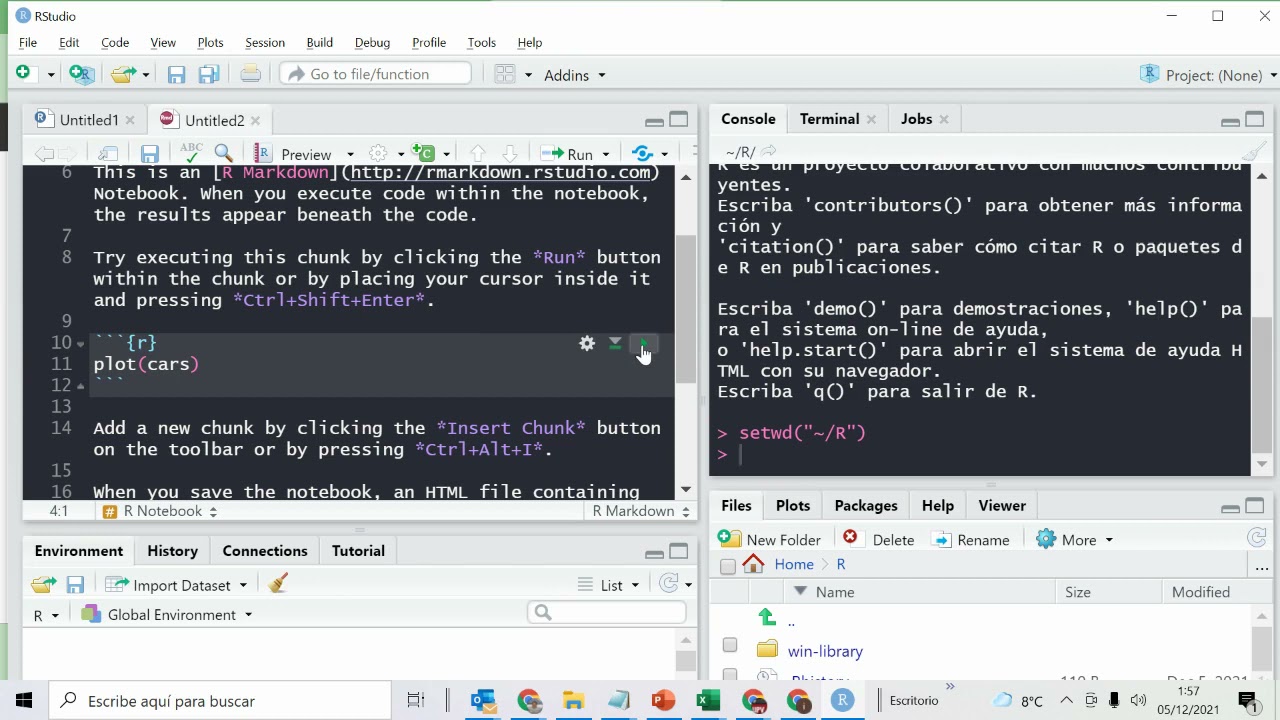Click Rename in Files pane
Screen dimensions: 1280x720
coord(971,540)
